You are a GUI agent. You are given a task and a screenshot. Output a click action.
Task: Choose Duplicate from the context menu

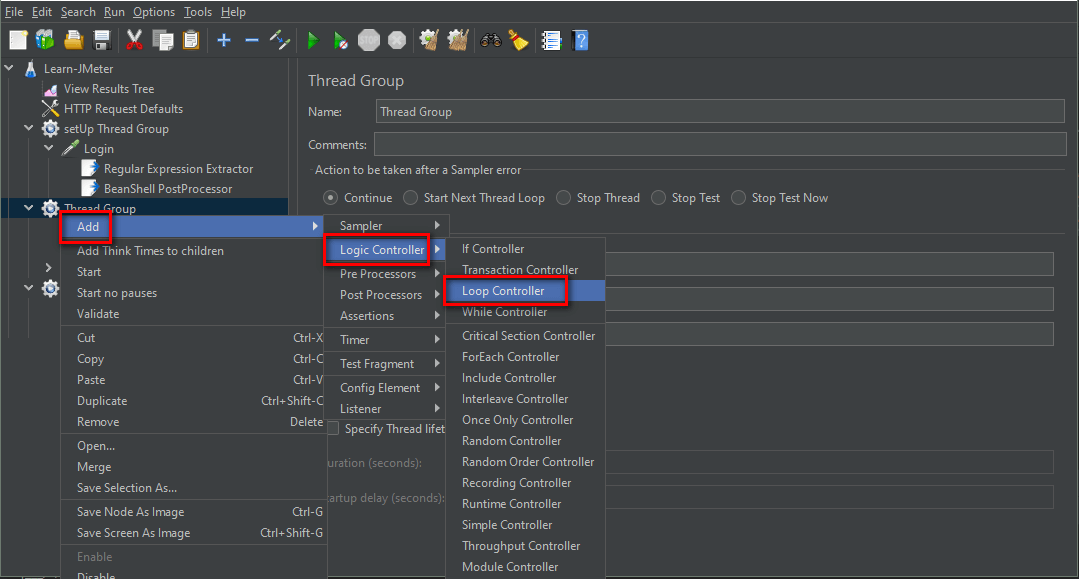click(193, 401)
